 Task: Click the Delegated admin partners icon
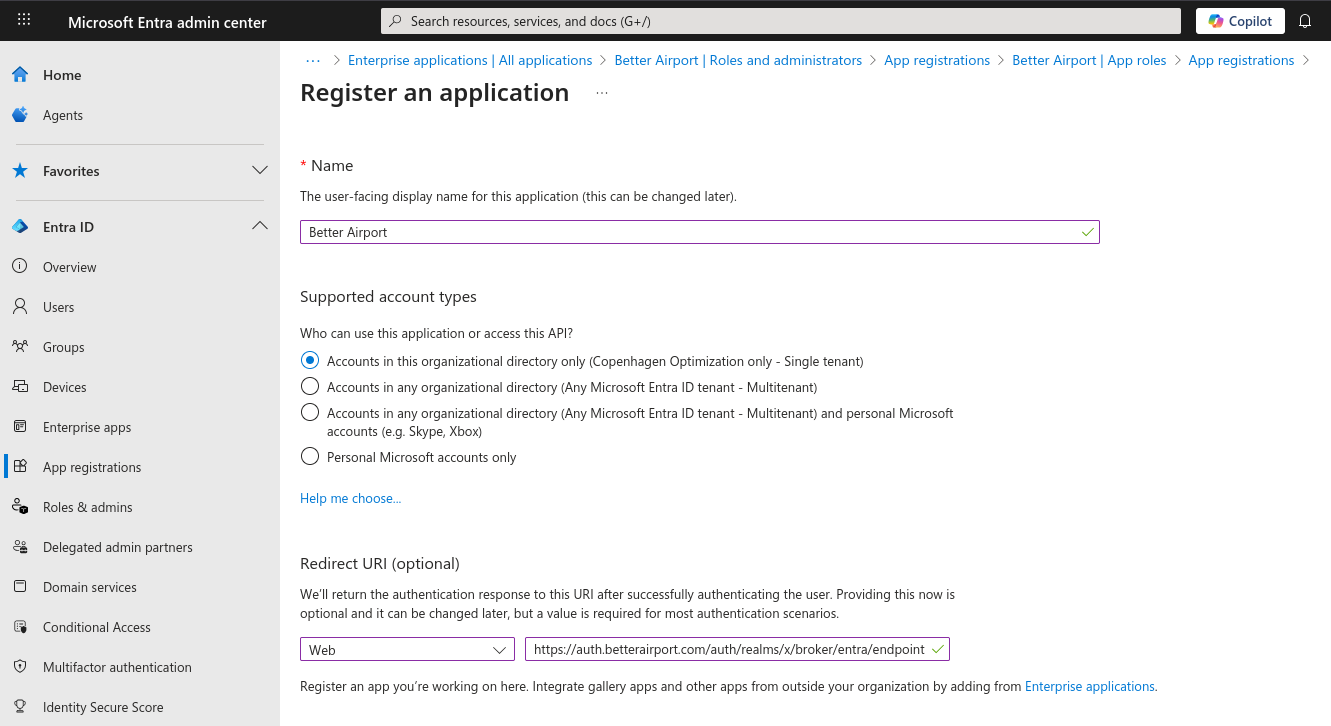20,547
